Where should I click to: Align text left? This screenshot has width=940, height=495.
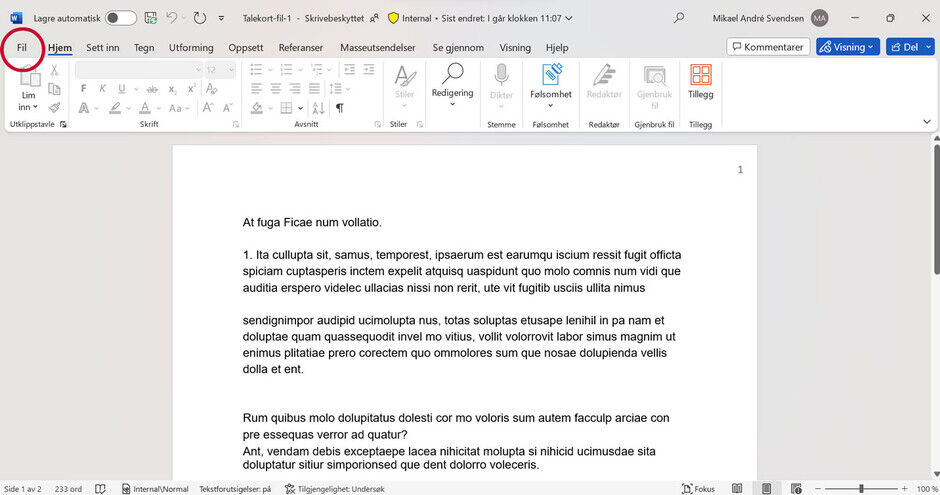pyautogui.click(x=256, y=89)
